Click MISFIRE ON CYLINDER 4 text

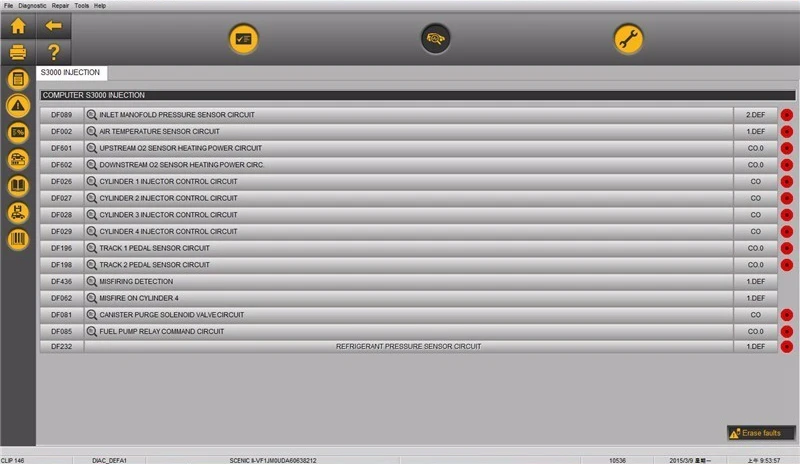(139, 298)
